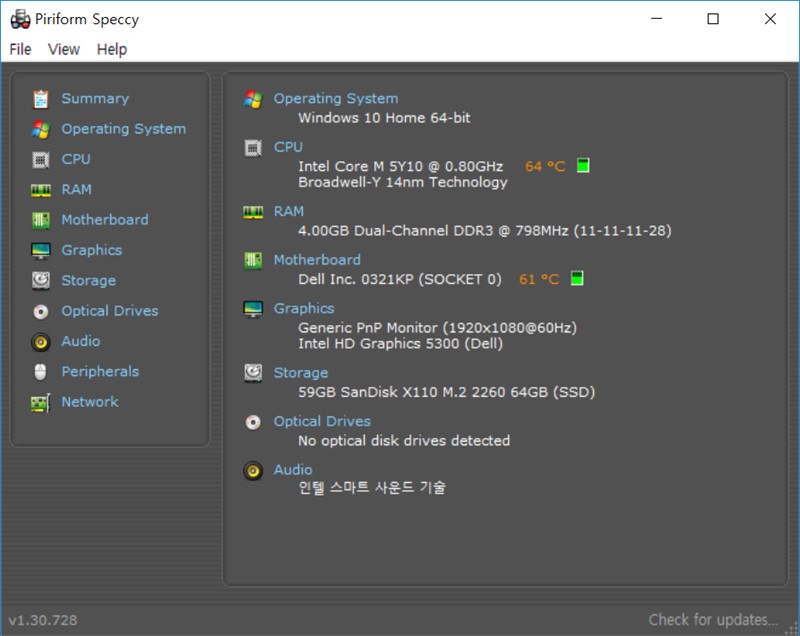
Task: Show Optical Drives section from sidebar
Action: pyautogui.click(x=110, y=311)
